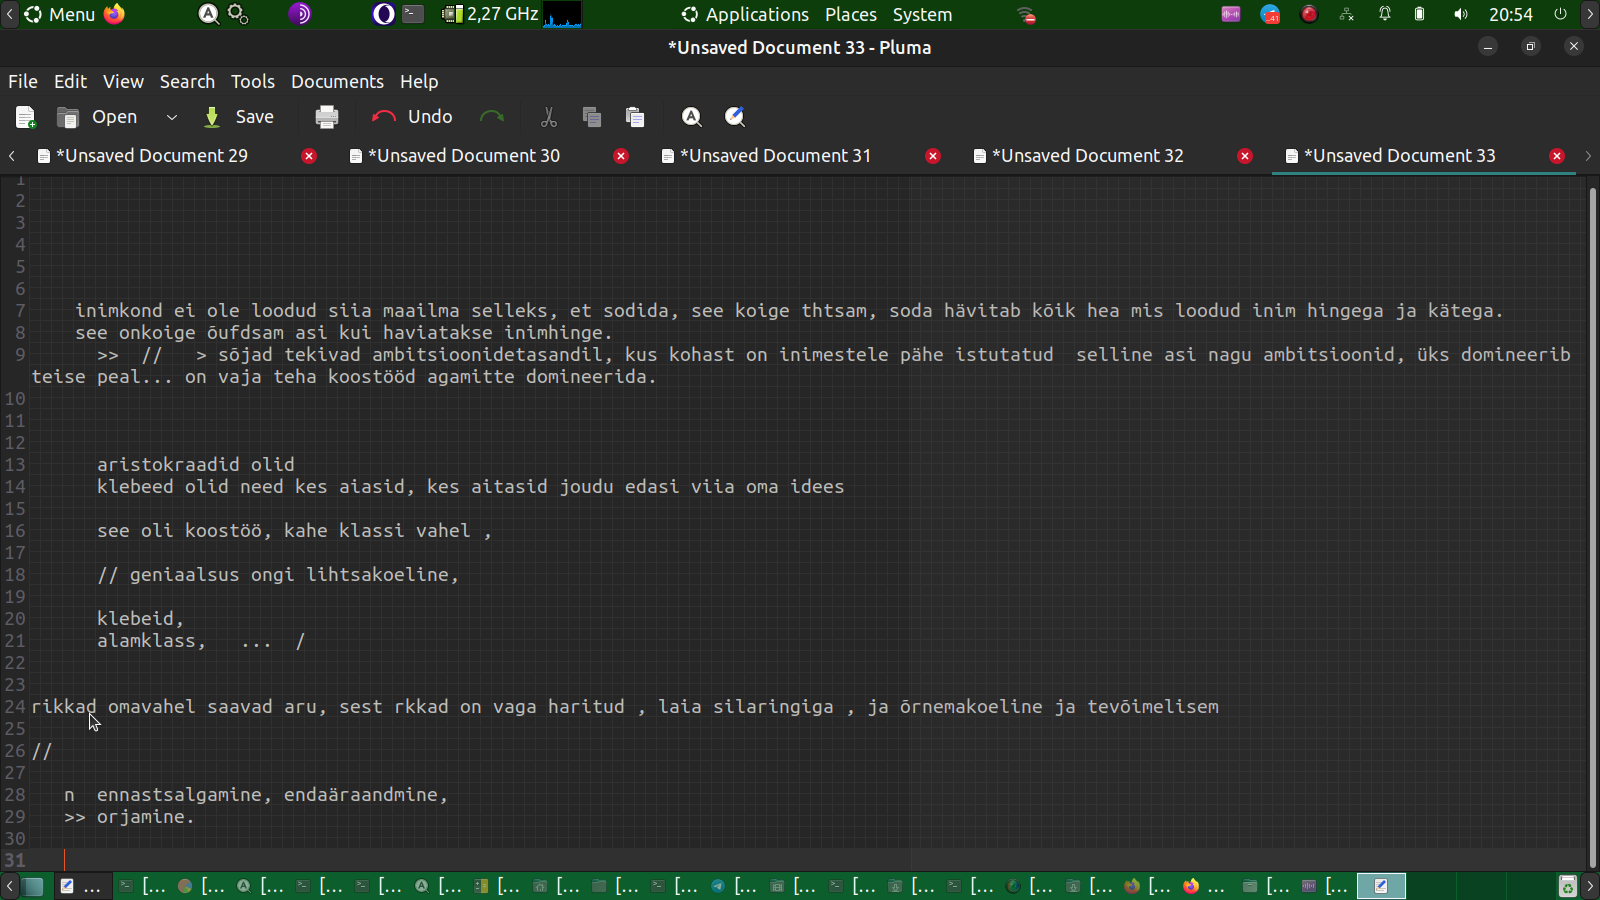Click the volume speaker icon in panel
The width and height of the screenshot is (1600, 900).
(x=1461, y=15)
